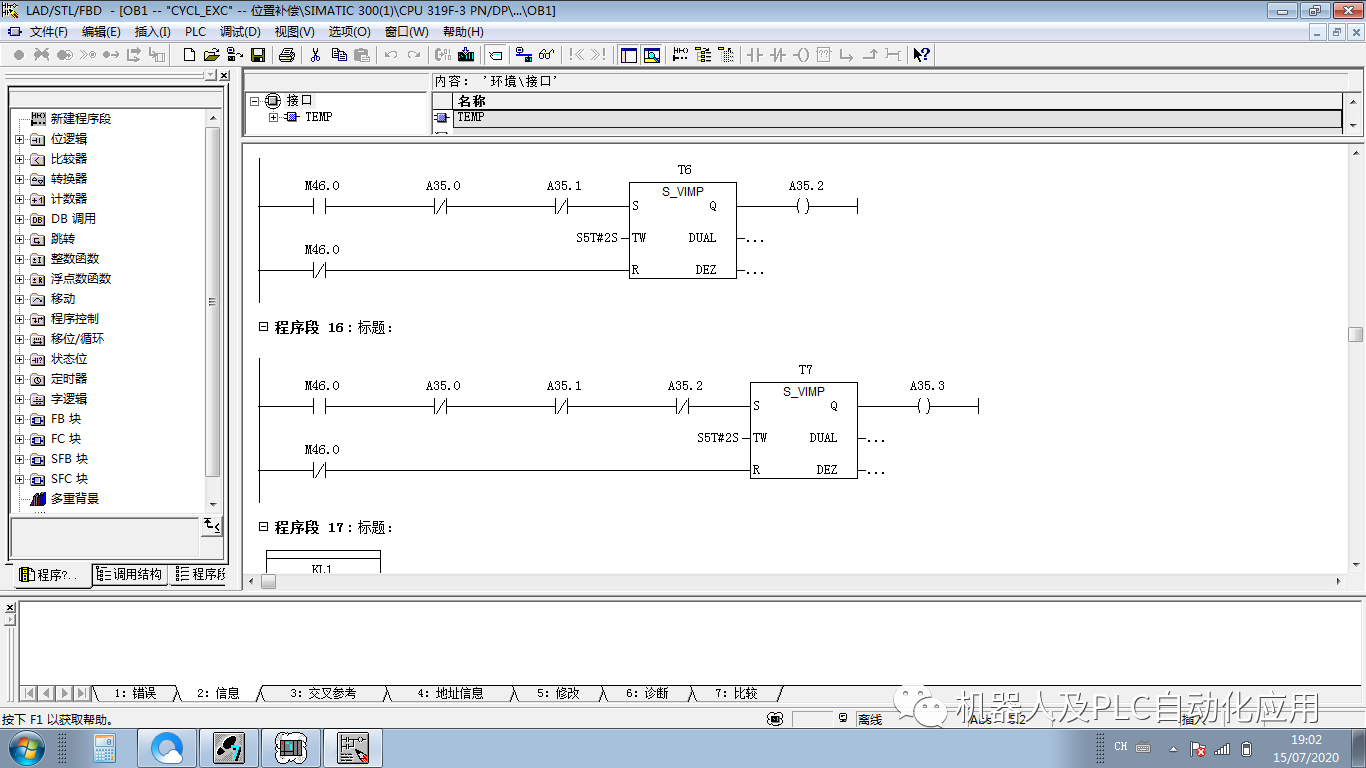Open the SIMATIC Manager taskbar icon
Viewport: 1366px width, 768px height.
229,747
